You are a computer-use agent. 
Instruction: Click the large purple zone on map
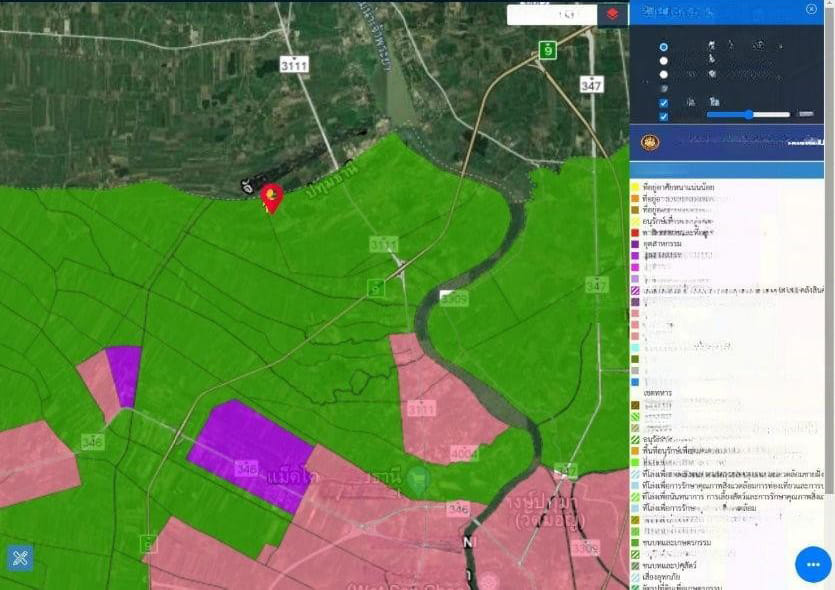(249, 451)
